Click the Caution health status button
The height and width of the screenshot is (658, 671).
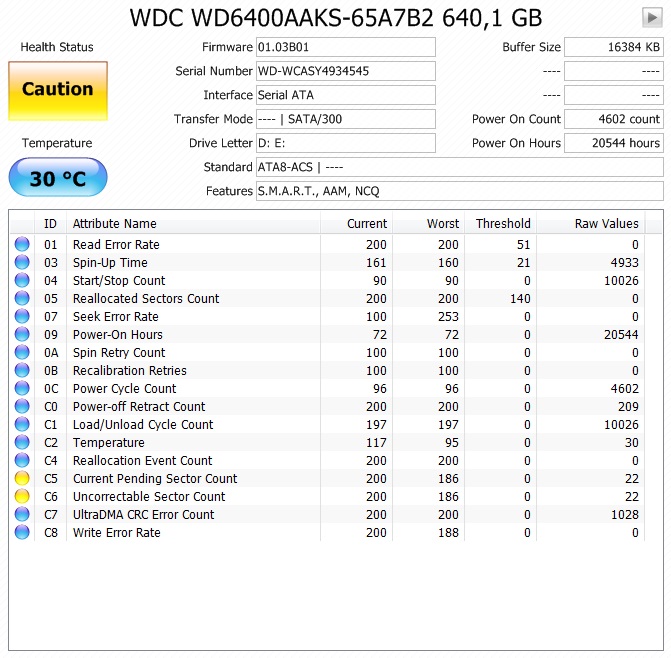tap(58, 91)
